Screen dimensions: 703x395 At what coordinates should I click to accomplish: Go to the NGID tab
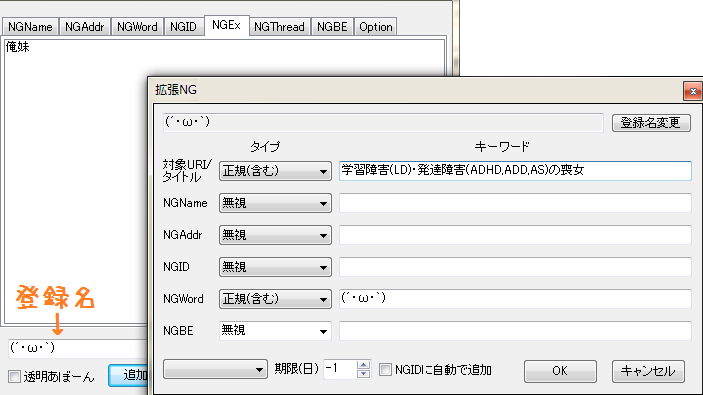[x=183, y=27]
